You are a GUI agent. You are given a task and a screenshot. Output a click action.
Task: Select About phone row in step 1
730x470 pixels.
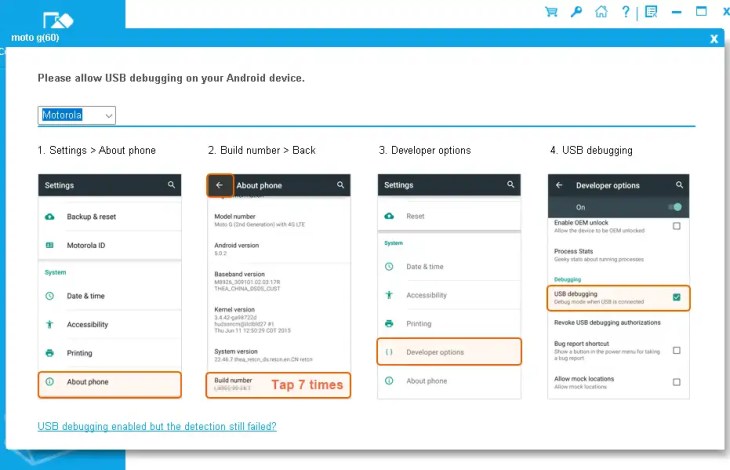110,384
